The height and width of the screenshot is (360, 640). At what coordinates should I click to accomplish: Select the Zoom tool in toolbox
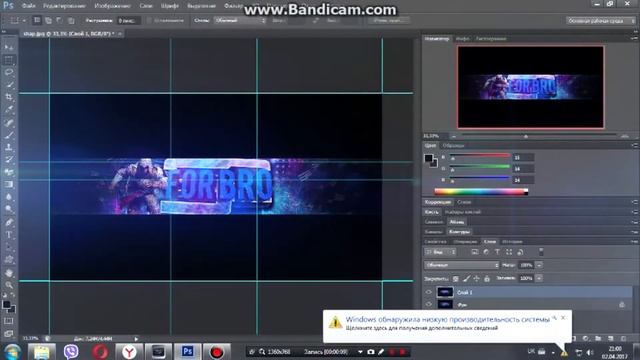pos(9,285)
